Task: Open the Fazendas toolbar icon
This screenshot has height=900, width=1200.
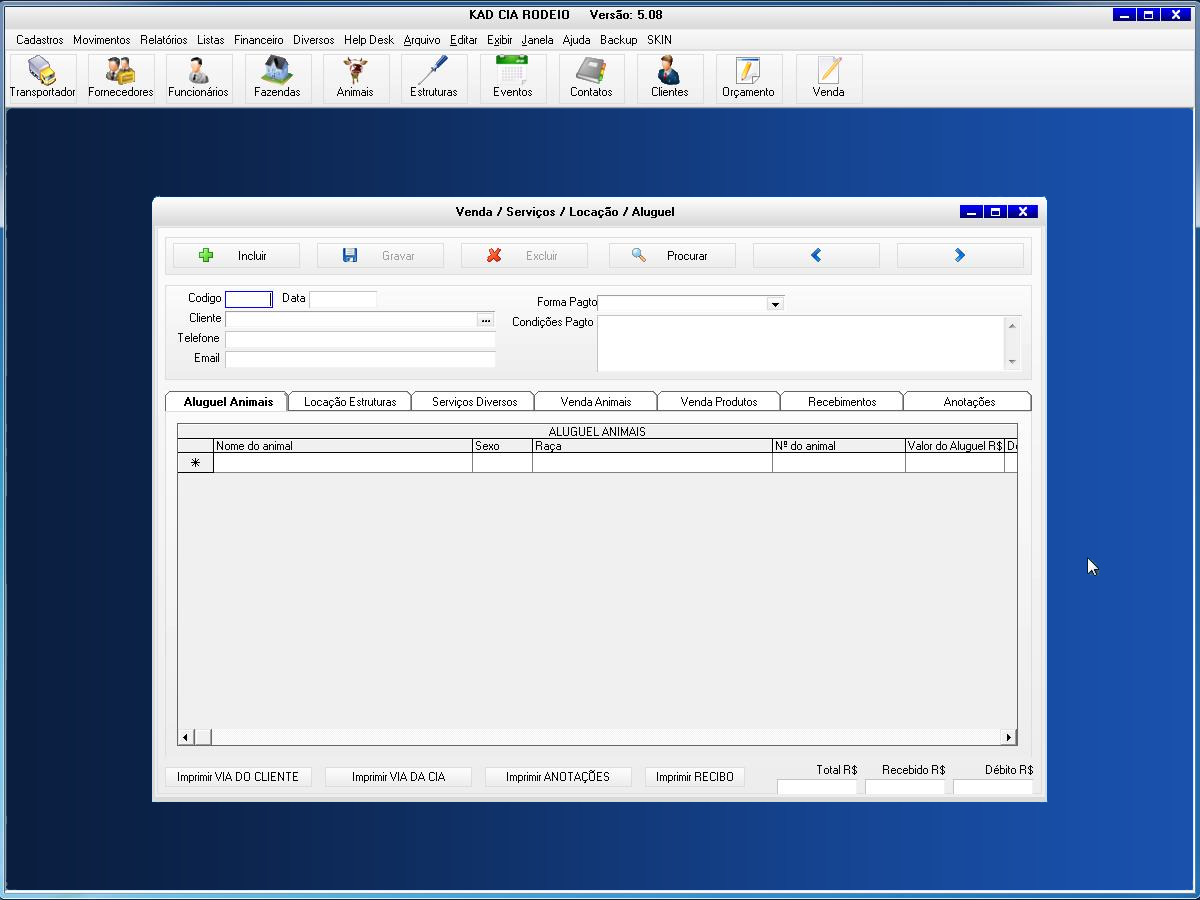Action: tap(278, 78)
